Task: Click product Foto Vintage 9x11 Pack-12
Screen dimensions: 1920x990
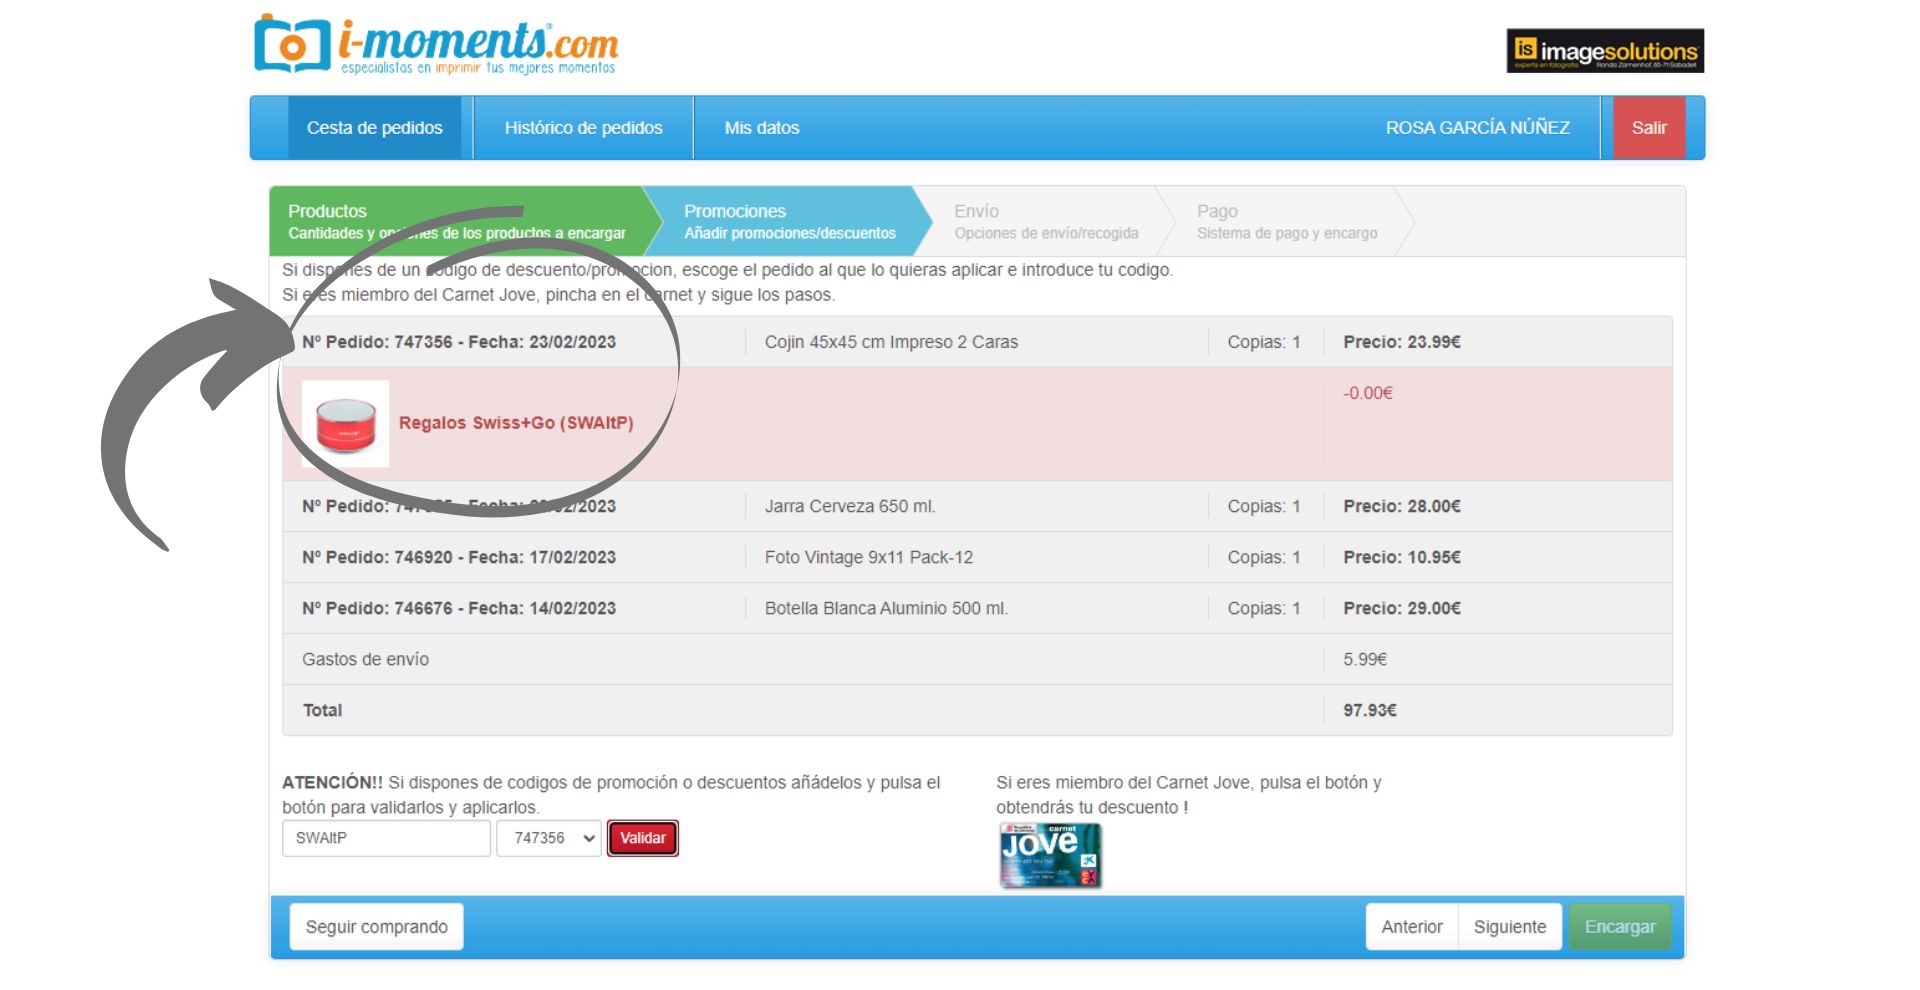Action: (x=869, y=558)
